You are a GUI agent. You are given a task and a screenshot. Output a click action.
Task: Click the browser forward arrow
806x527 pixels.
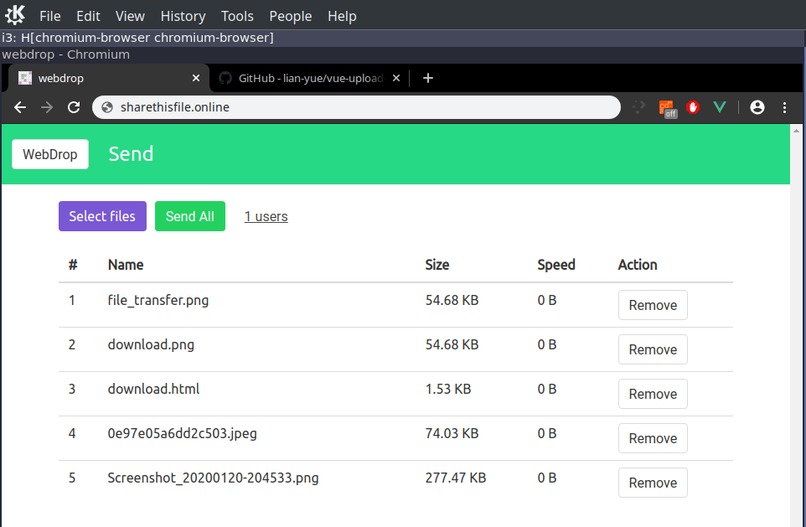coord(47,107)
